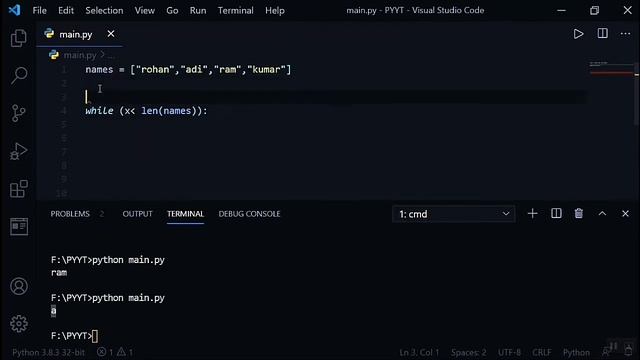This screenshot has height=360, width=640.
Task: Switch to the OUTPUT tab
Action: (137, 214)
